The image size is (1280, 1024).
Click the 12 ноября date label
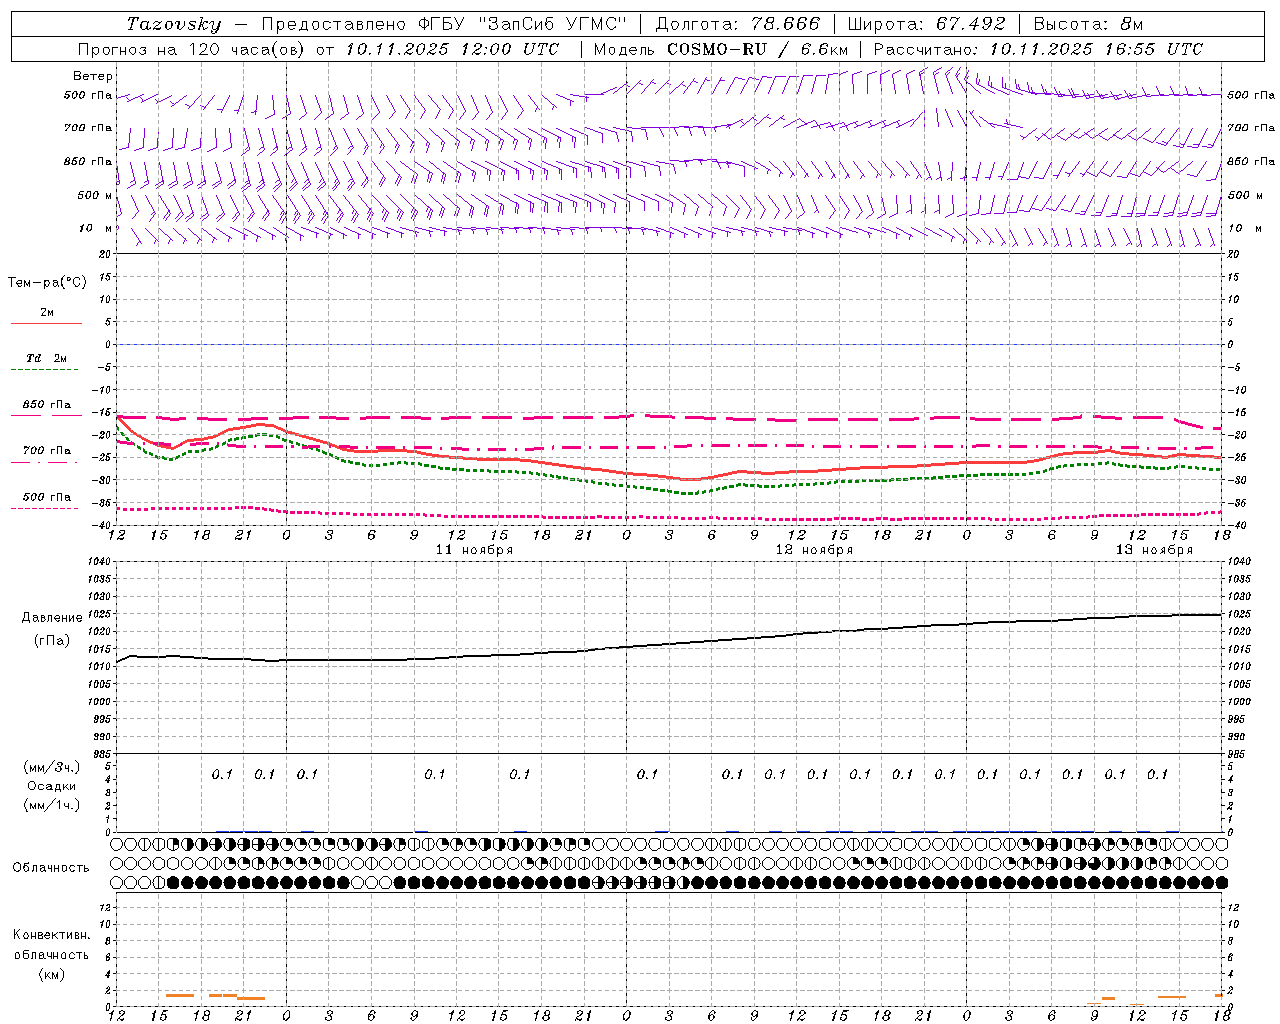click(814, 550)
